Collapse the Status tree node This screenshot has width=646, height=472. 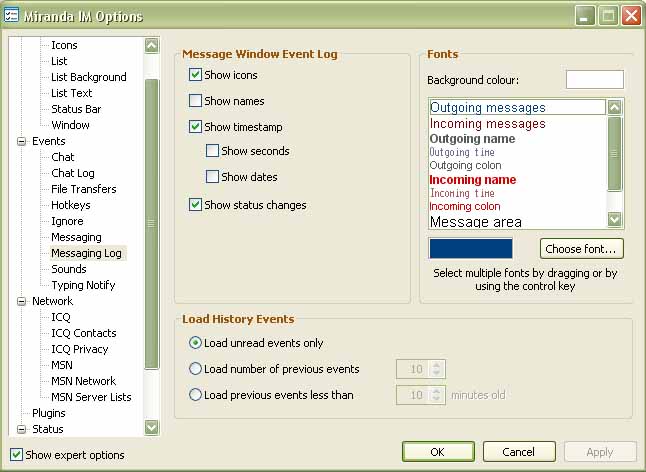21,429
